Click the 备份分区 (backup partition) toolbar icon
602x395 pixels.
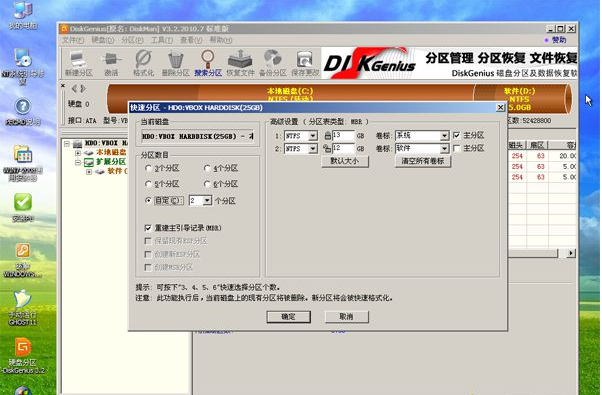[273, 63]
